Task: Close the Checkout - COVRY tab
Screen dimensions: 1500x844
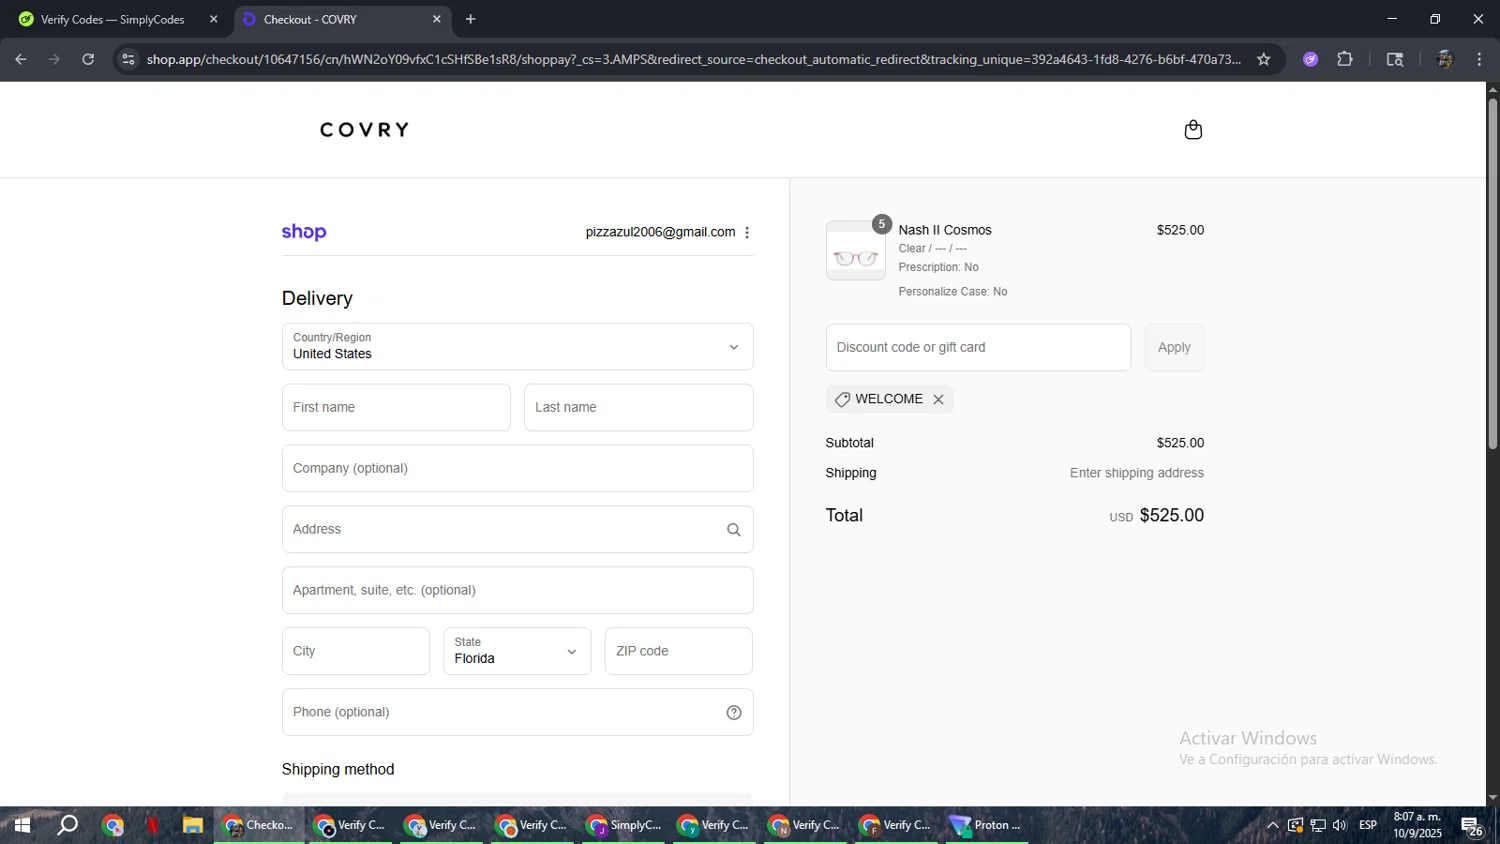Action: pos(436,19)
